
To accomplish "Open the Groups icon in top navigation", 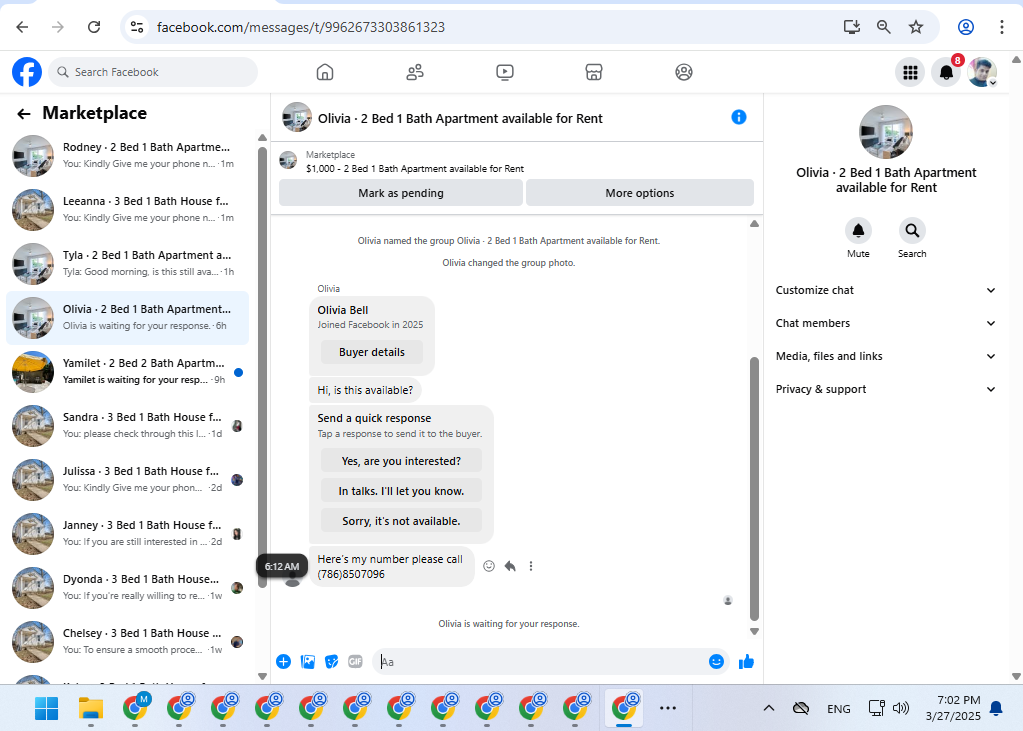I will (684, 72).
